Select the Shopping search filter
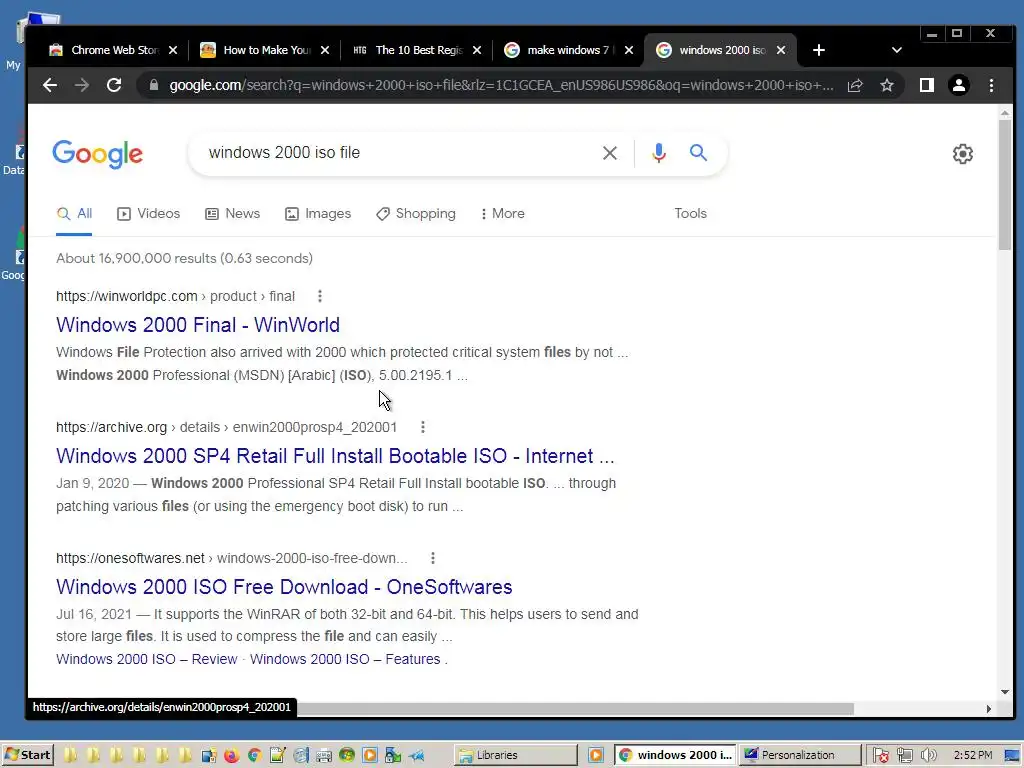 (x=416, y=214)
